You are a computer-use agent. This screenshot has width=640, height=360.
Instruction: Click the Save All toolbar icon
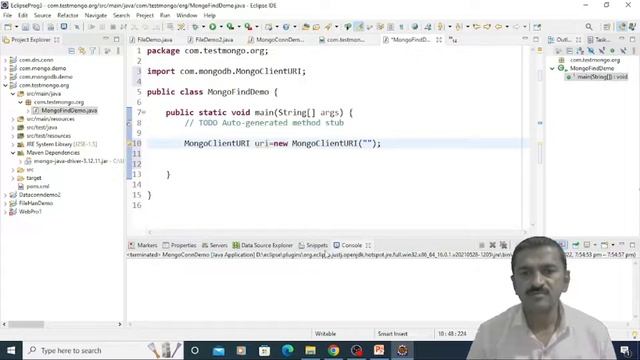pos(36,27)
